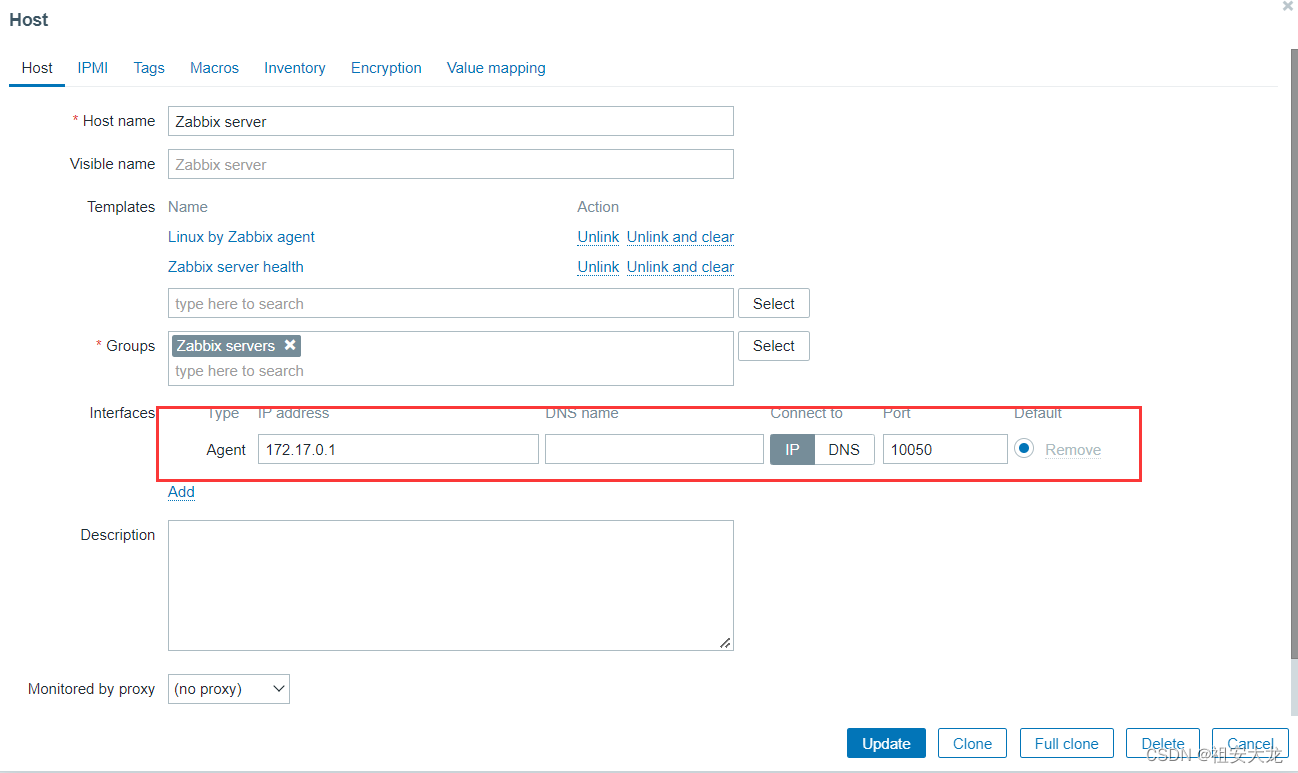Viewport: 1298px width, 773px height.
Task: Set Connect to IP toggle
Action: point(792,449)
